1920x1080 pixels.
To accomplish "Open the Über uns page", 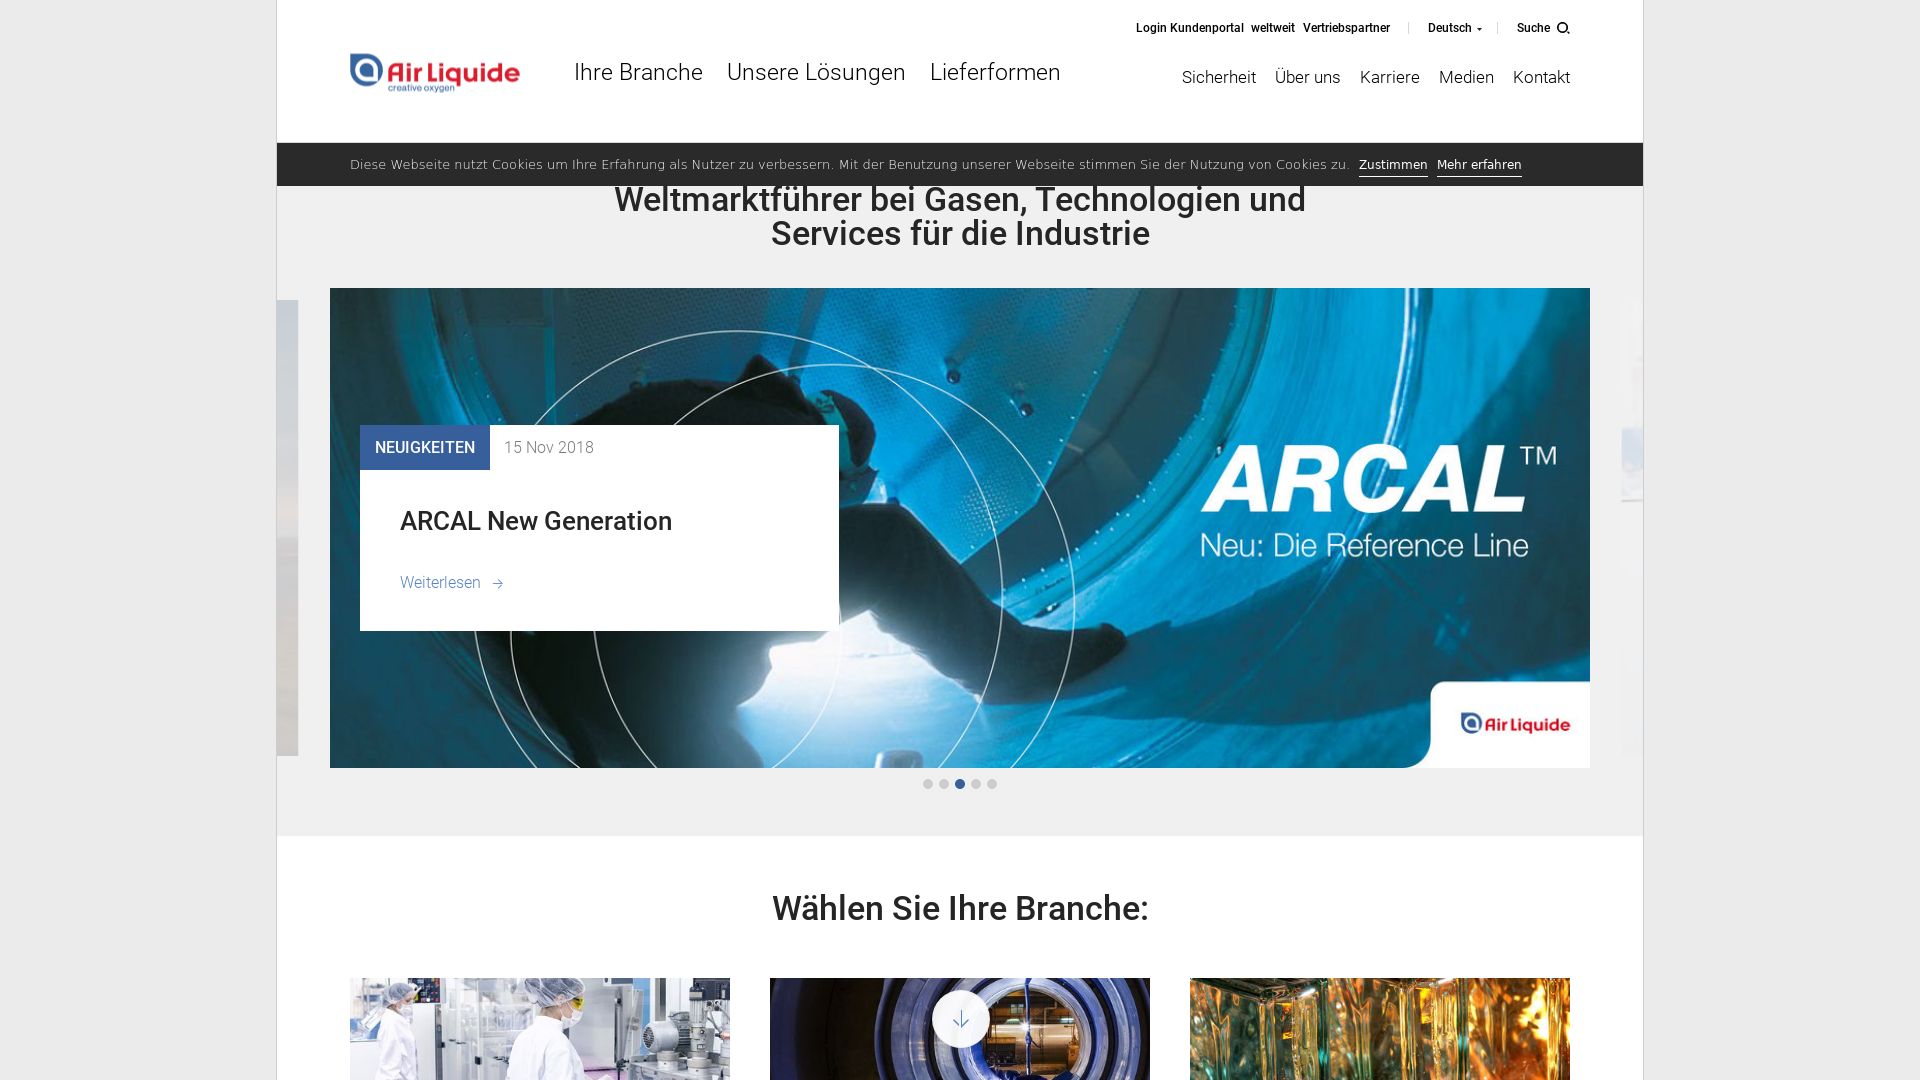I will tap(1308, 77).
